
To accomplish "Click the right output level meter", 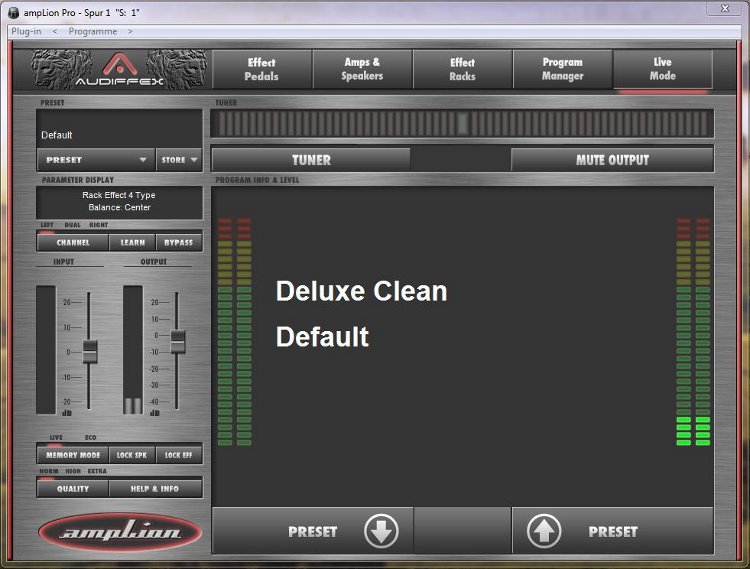I will tap(693, 332).
